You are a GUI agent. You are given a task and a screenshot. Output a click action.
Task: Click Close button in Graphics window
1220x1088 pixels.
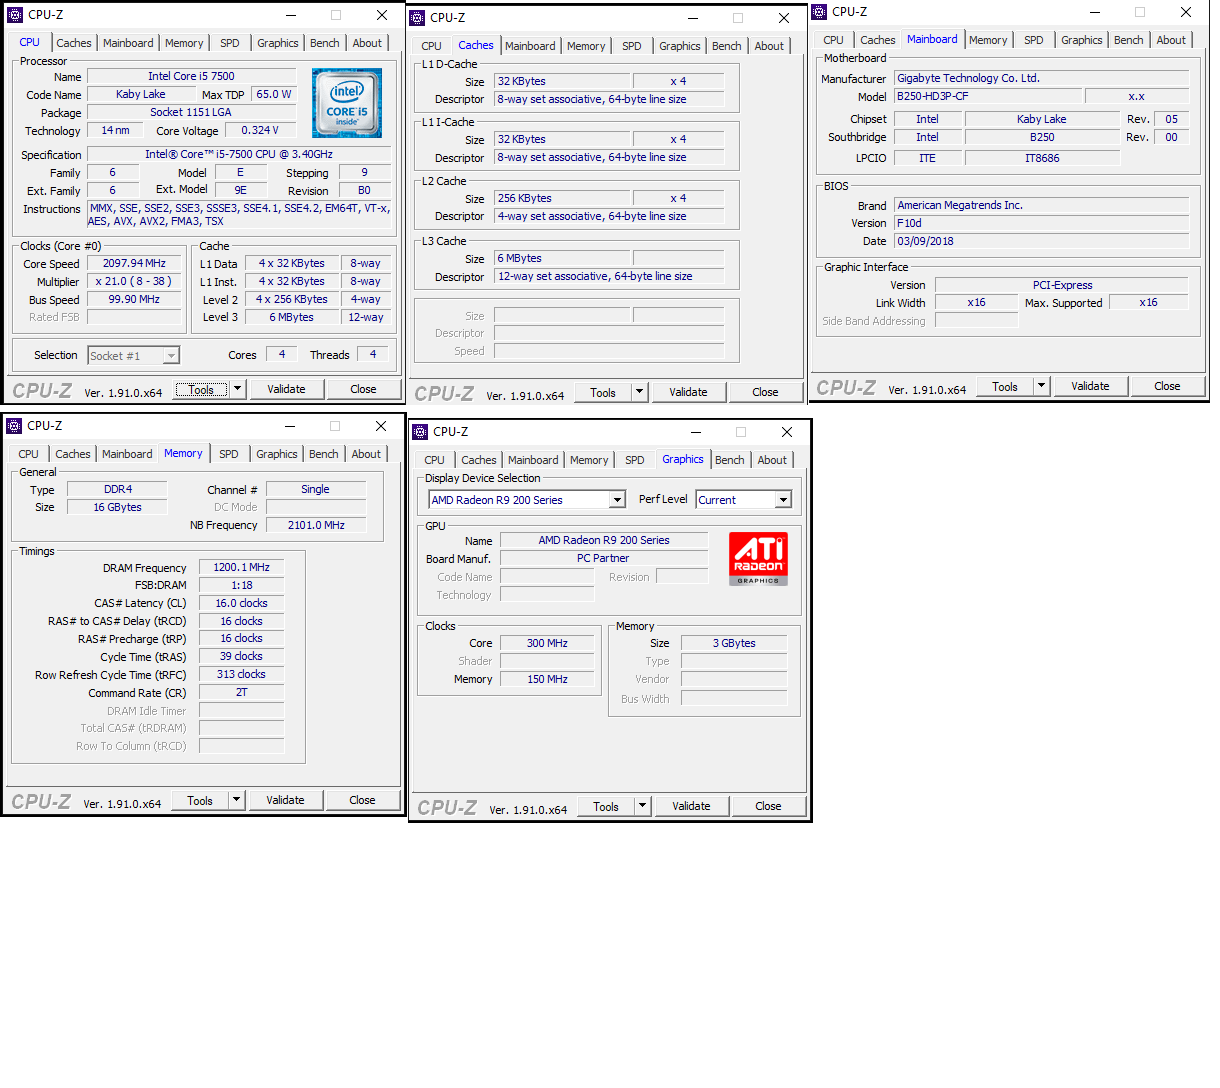tap(769, 806)
